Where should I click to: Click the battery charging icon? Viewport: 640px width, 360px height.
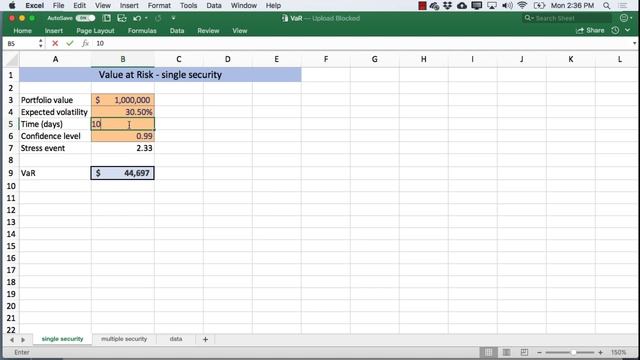coord(539,5)
